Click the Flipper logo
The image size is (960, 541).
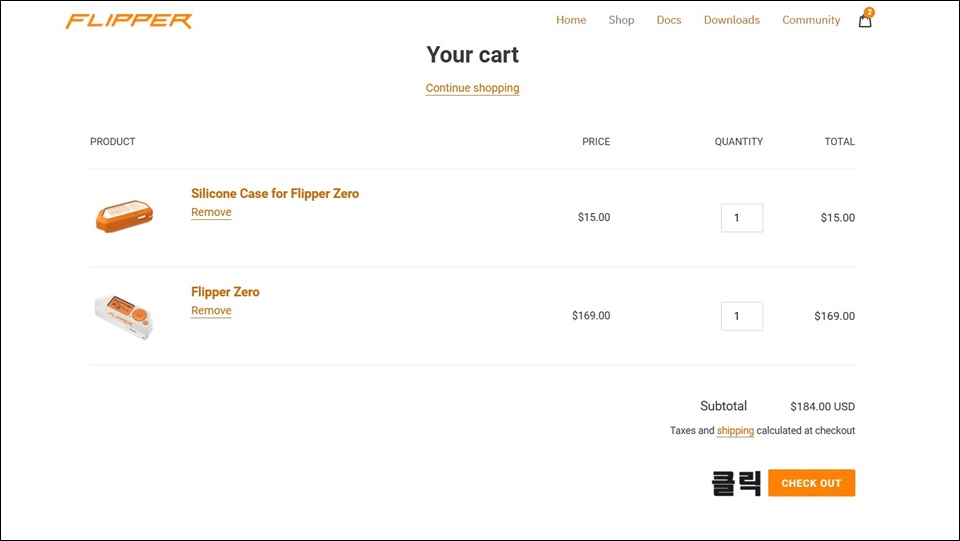(129, 21)
